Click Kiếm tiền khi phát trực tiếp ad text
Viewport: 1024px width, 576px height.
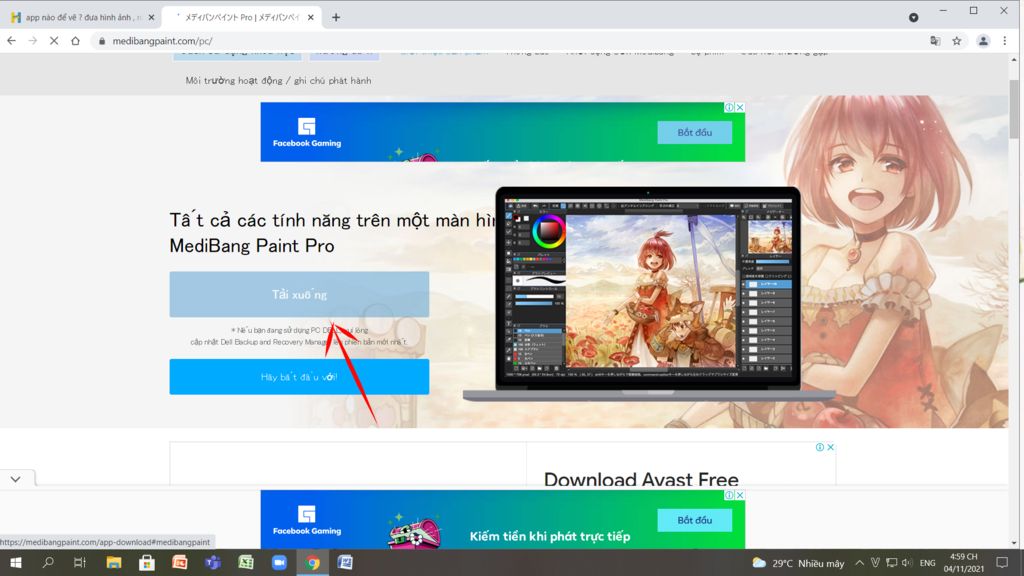tap(550, 537)
